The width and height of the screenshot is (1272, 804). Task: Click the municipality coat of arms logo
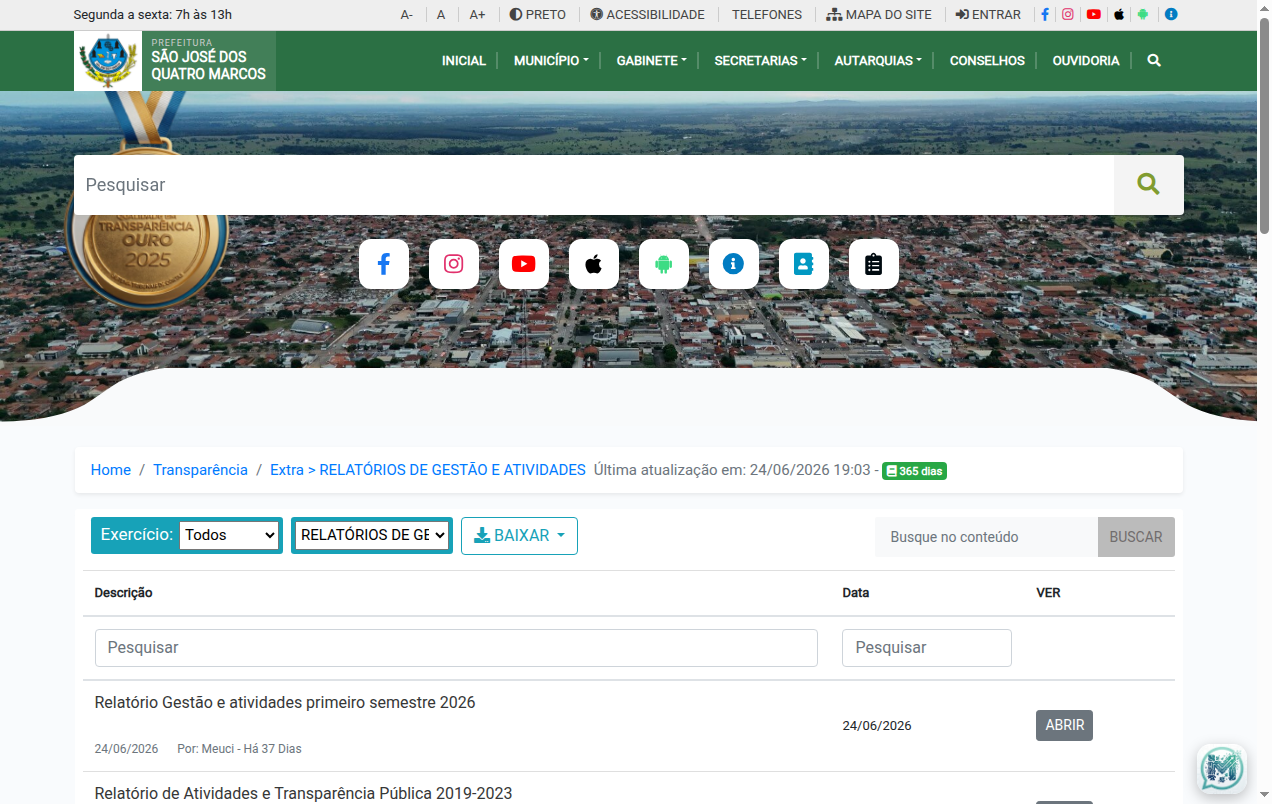click(108, 61)
